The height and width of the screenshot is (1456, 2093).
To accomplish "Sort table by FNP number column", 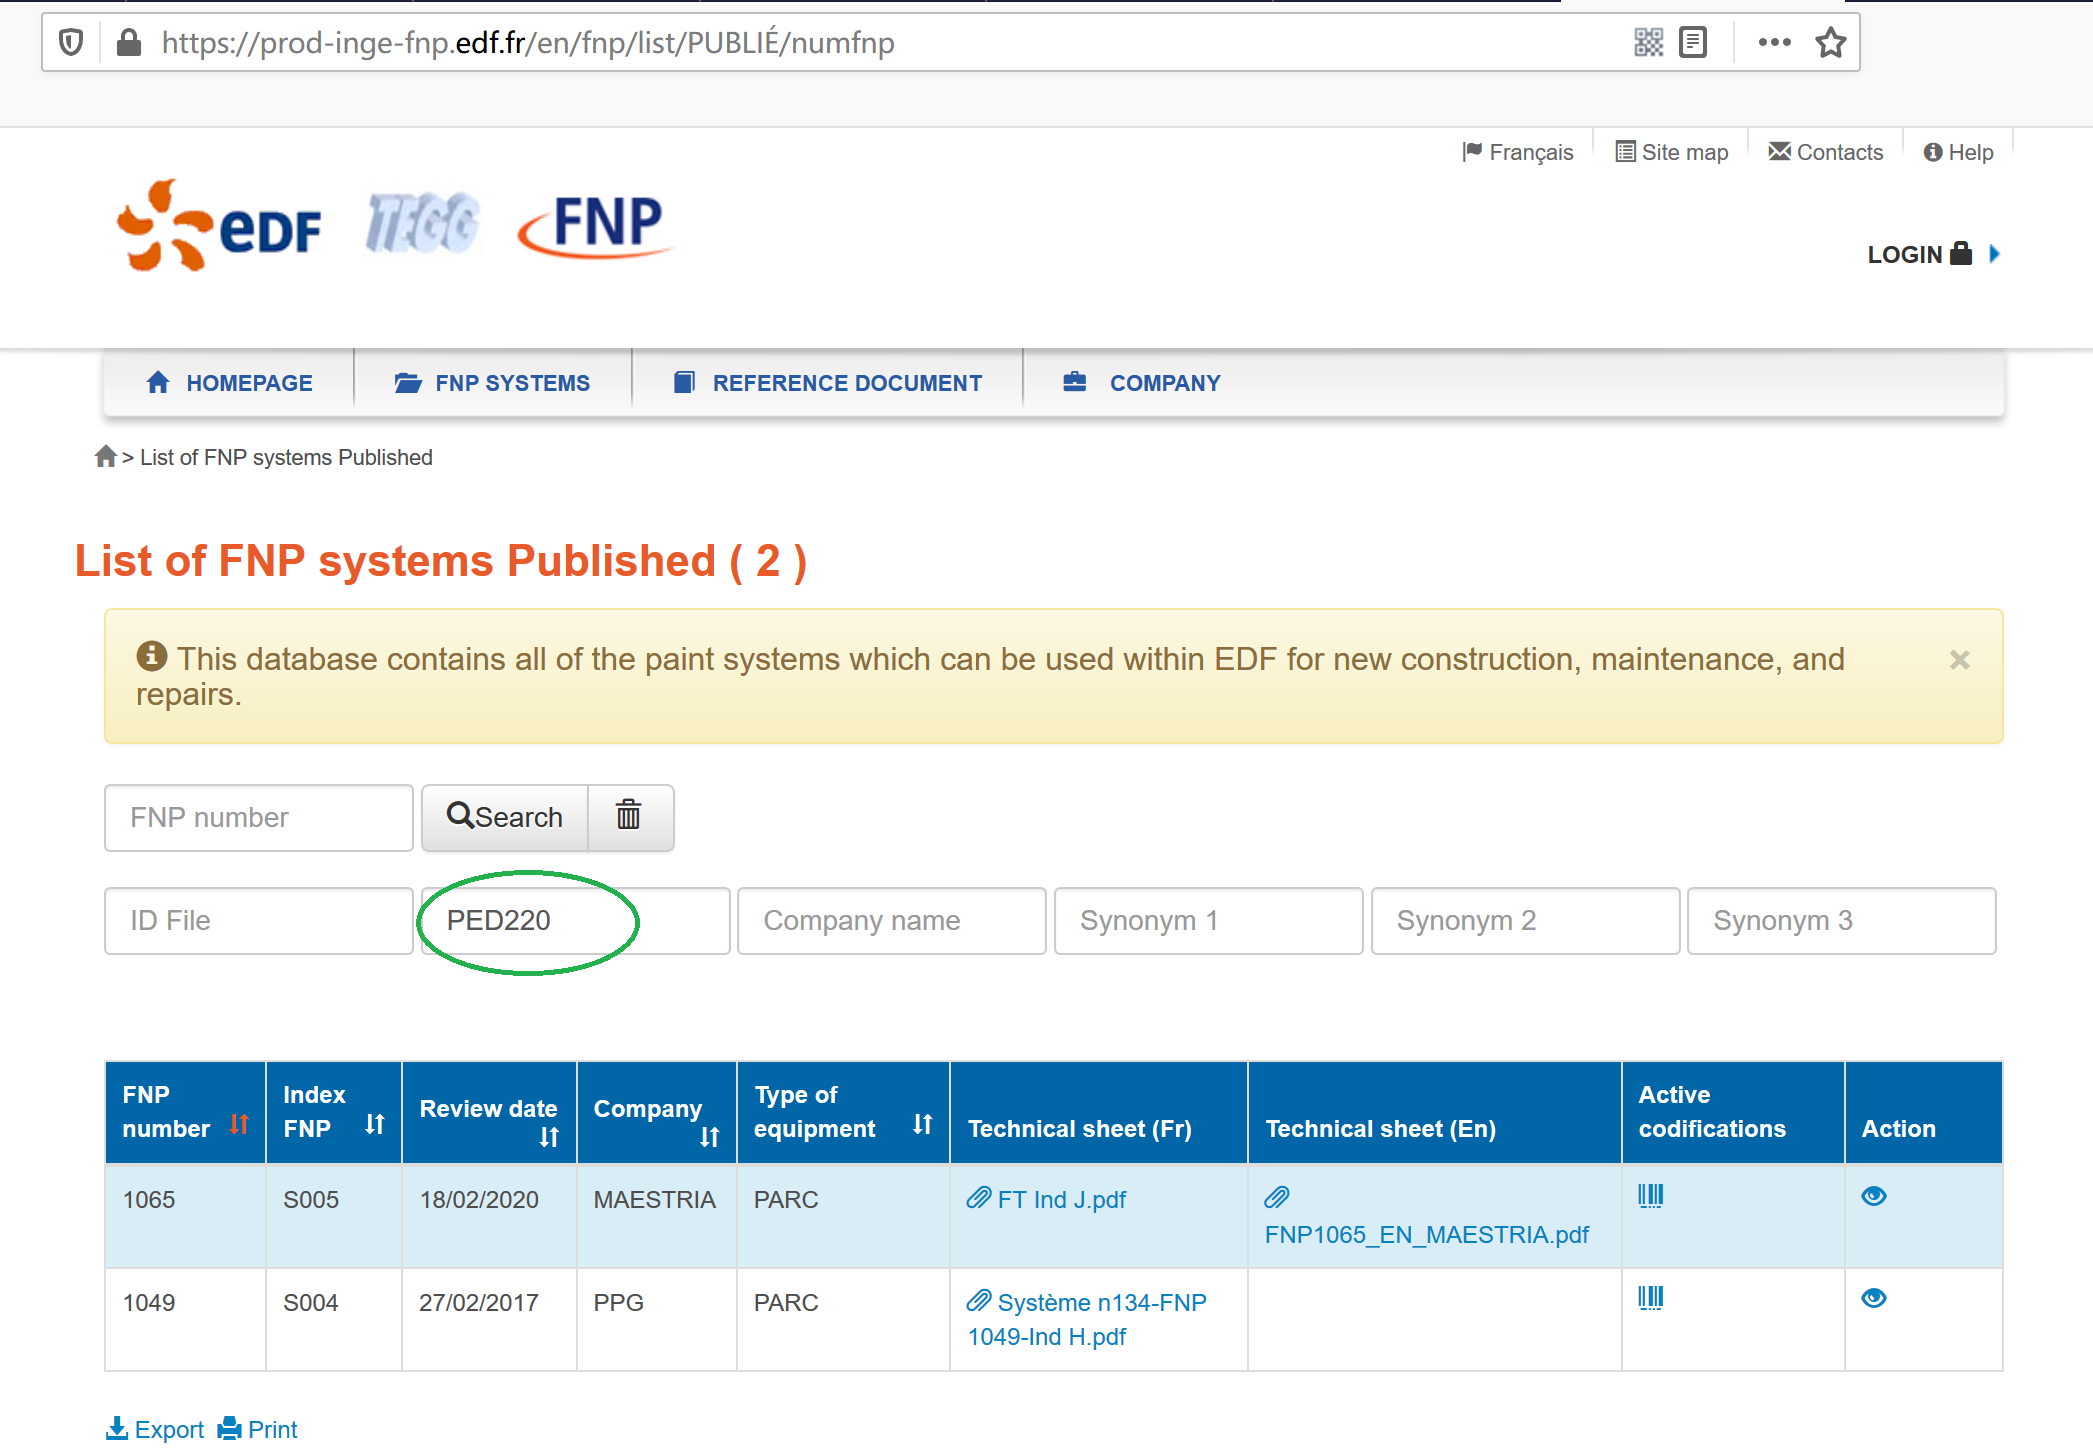I will (238, 1124).
